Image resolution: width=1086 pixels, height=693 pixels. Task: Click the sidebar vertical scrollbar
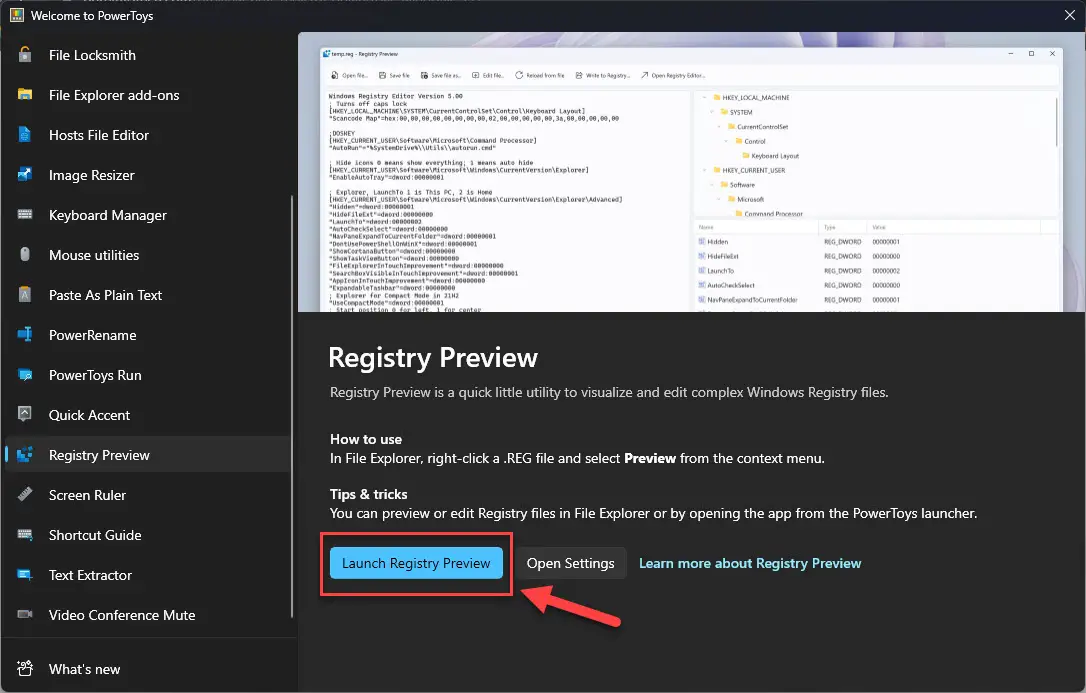(292, 406)
